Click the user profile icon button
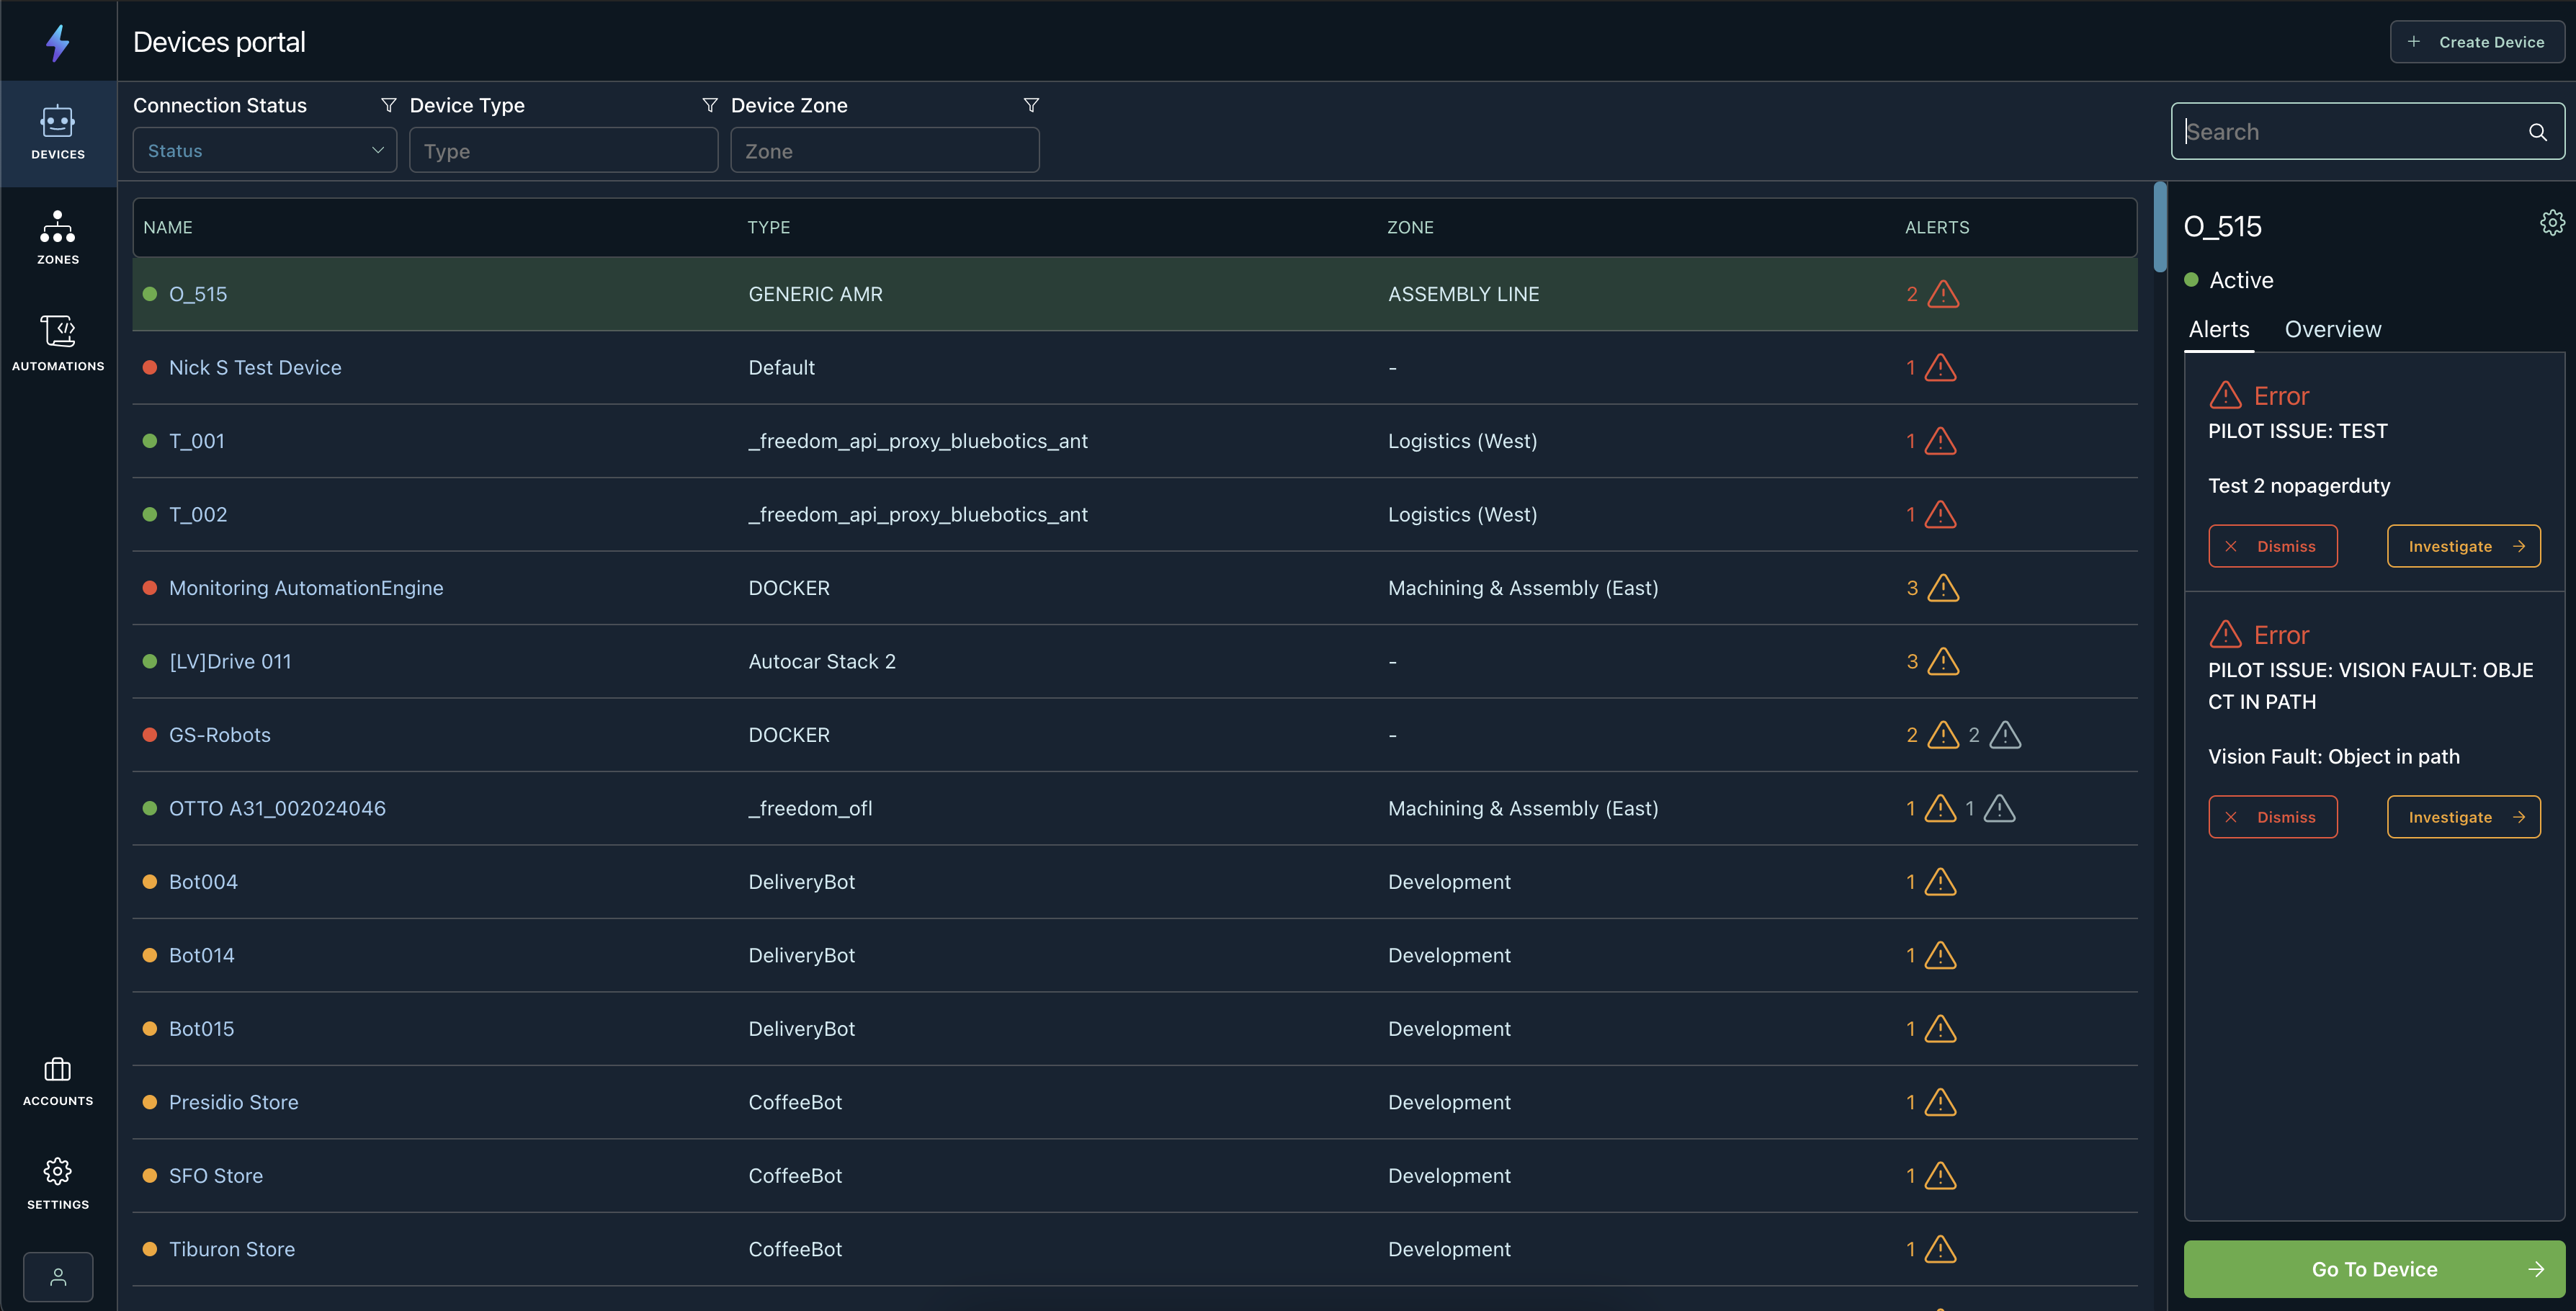 click(58, 1276)
